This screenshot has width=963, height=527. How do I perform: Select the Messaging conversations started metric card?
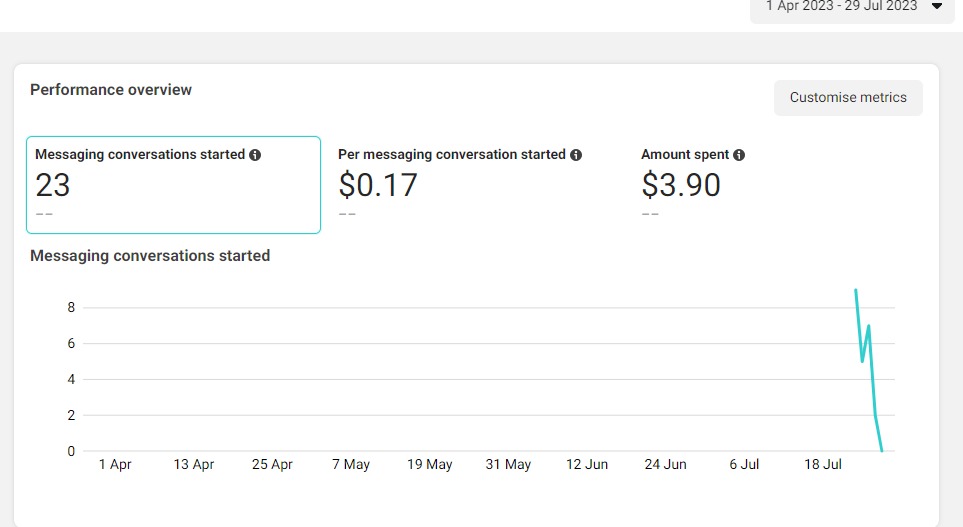pos(173,185)
